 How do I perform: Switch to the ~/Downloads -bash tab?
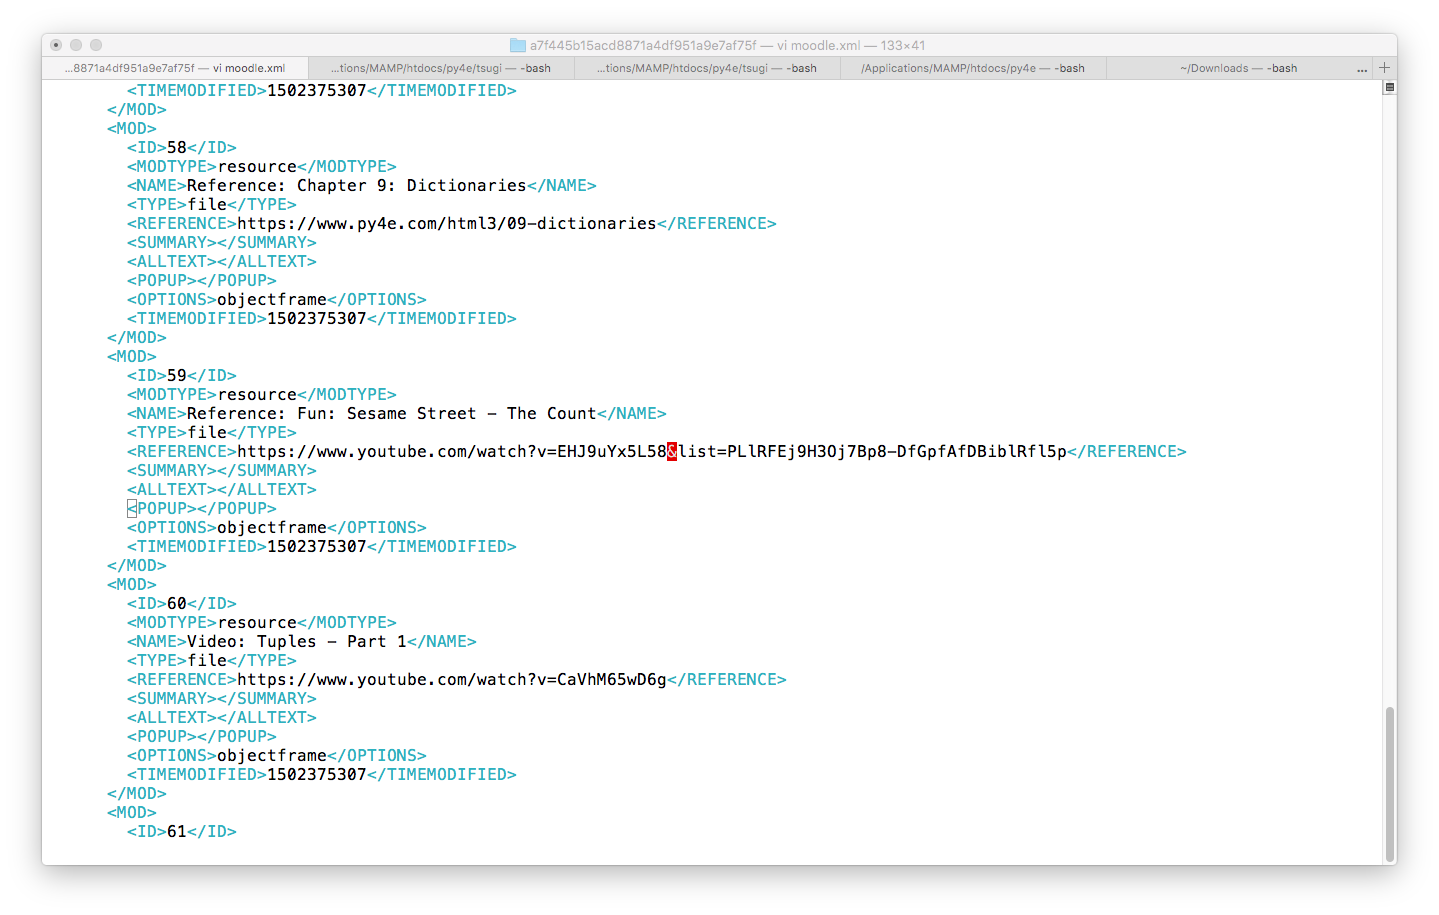1238,68
